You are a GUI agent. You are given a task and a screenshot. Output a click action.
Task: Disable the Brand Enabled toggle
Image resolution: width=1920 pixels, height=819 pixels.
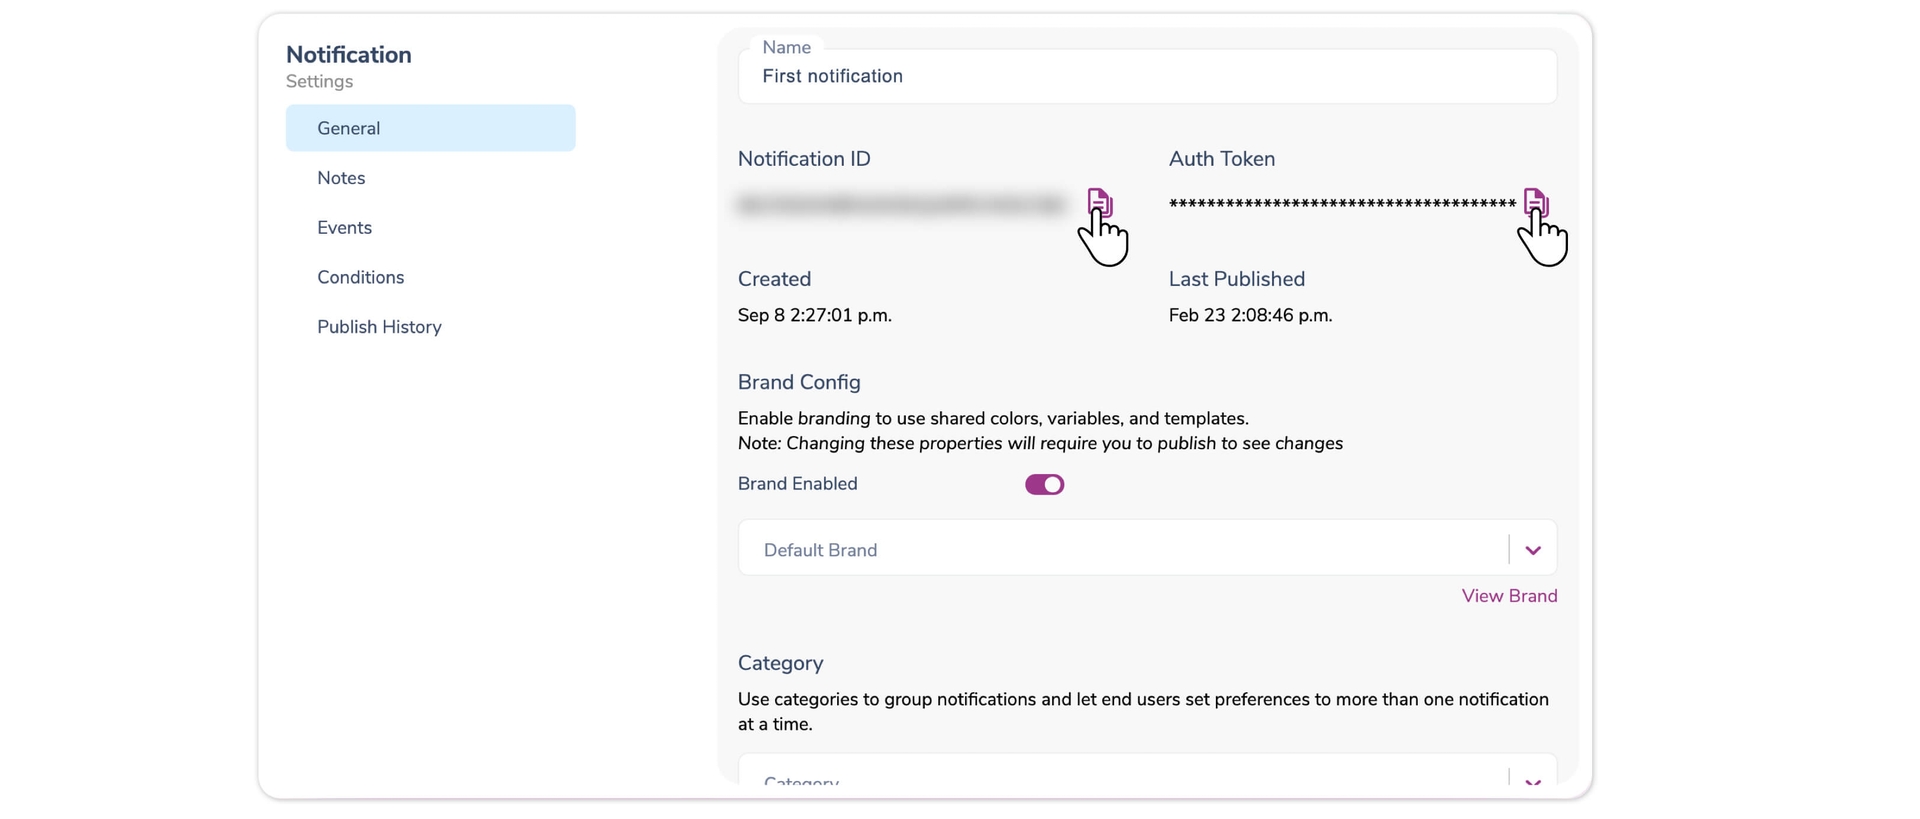tap(1044, 485)
